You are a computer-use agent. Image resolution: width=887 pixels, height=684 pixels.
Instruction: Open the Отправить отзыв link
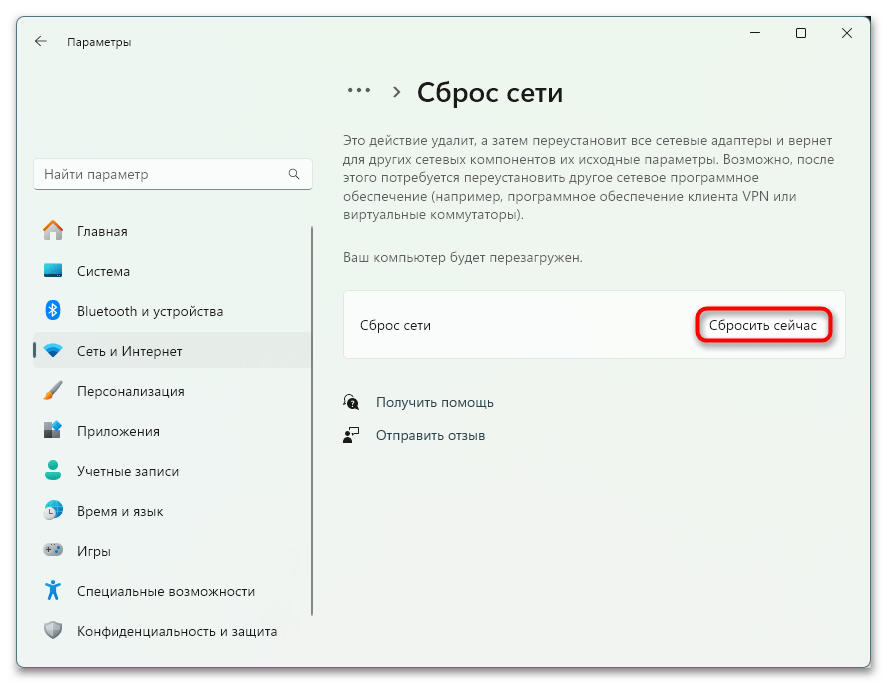430,435
